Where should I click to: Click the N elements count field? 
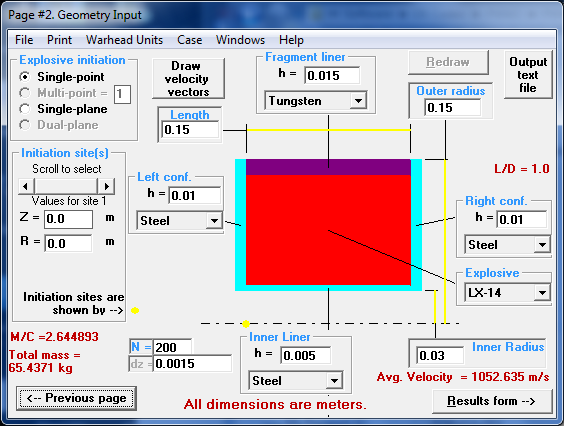point(172,347)
